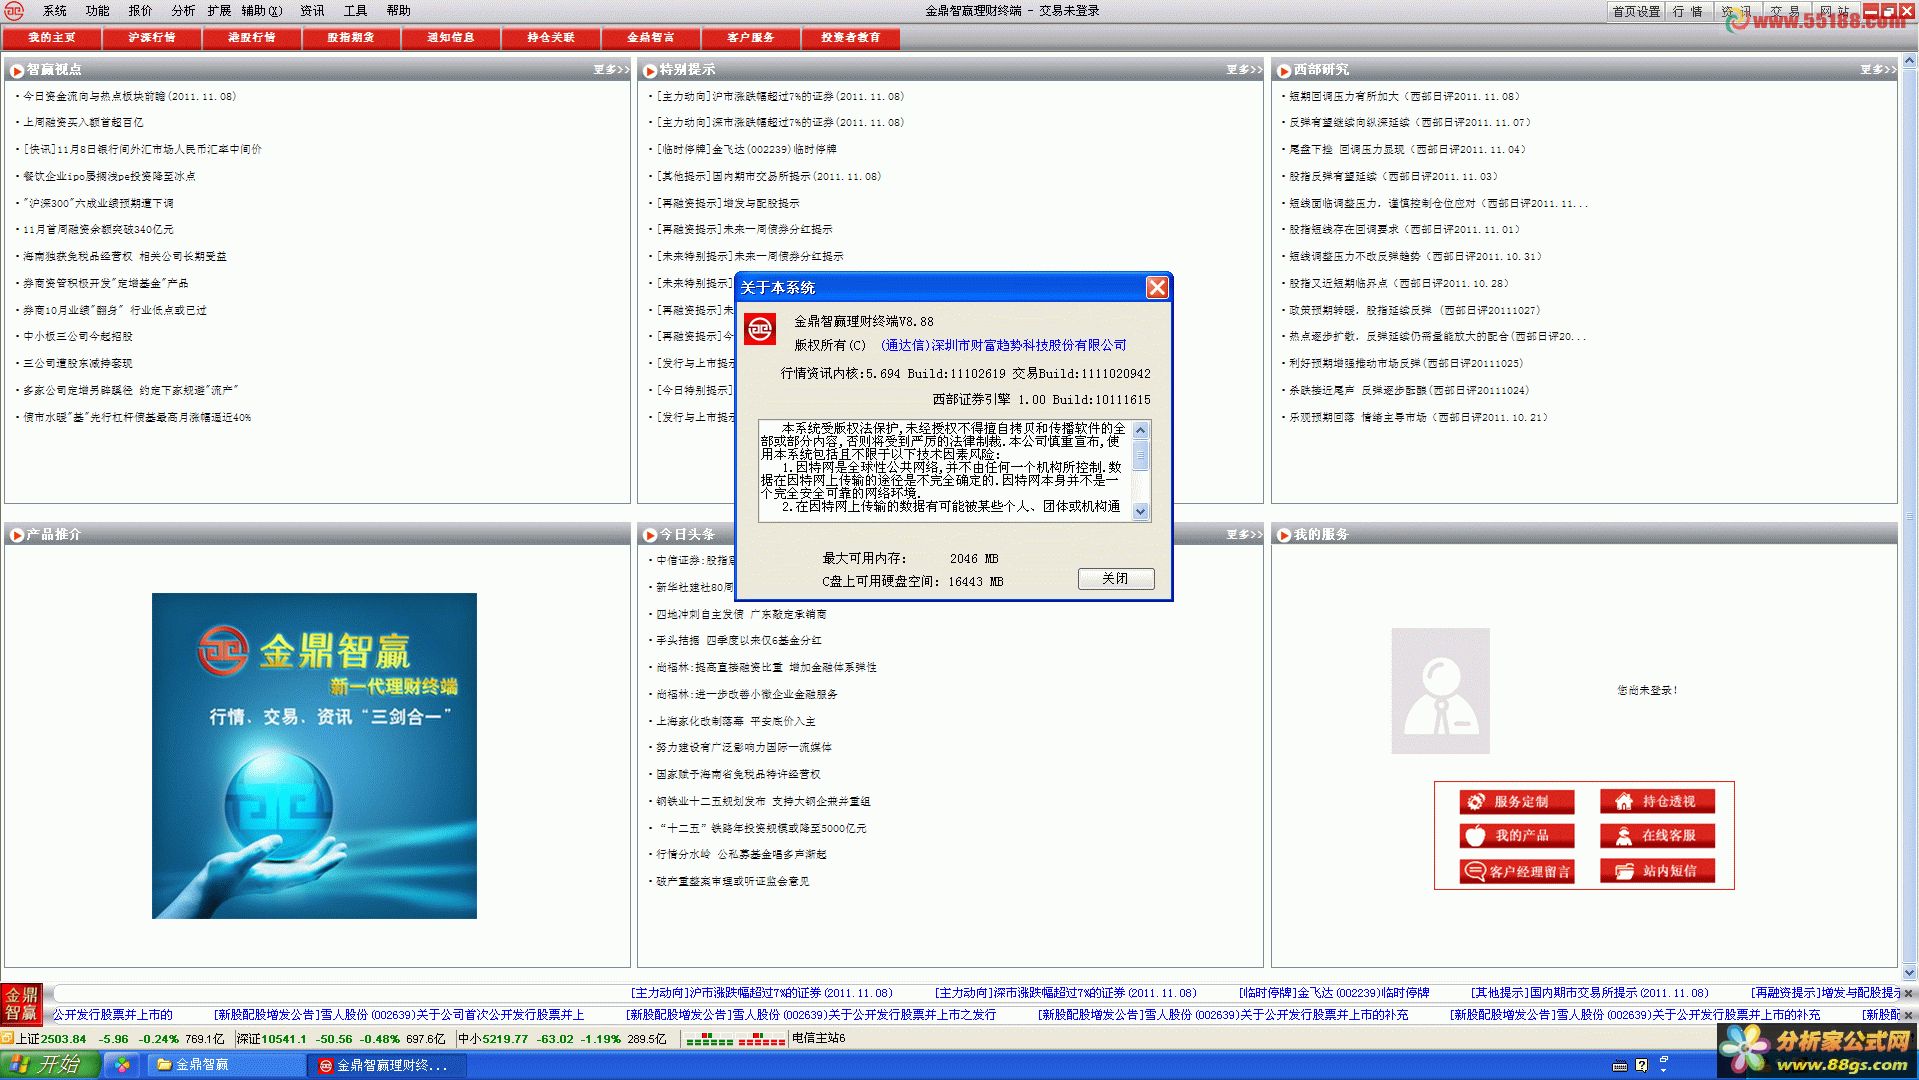Click the app logo in About dialog

tap(760, 328)
